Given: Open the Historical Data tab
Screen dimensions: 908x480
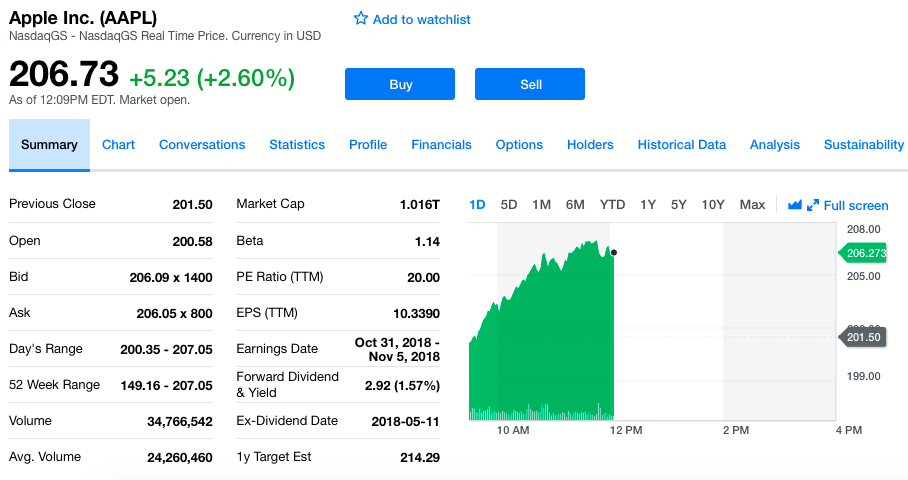Looking at the screenshot, I should (x=682, y=145).
